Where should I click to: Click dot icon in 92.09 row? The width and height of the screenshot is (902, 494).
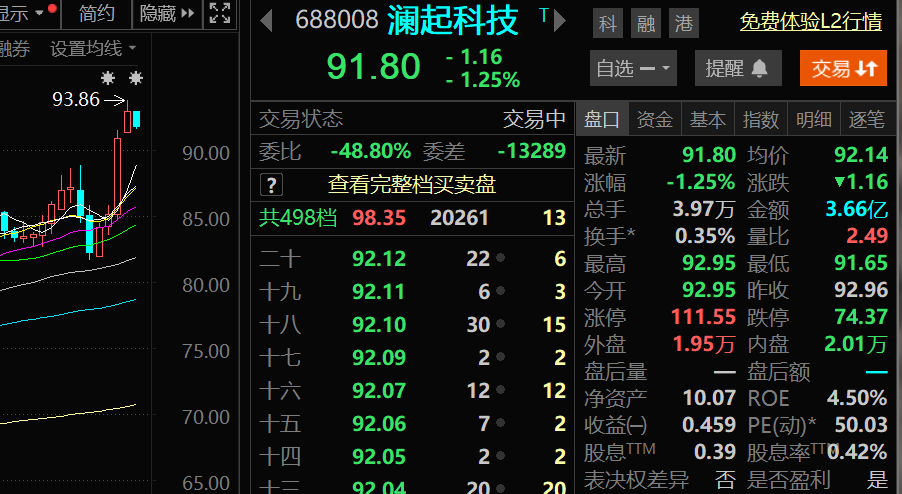(x=500, y=357)
